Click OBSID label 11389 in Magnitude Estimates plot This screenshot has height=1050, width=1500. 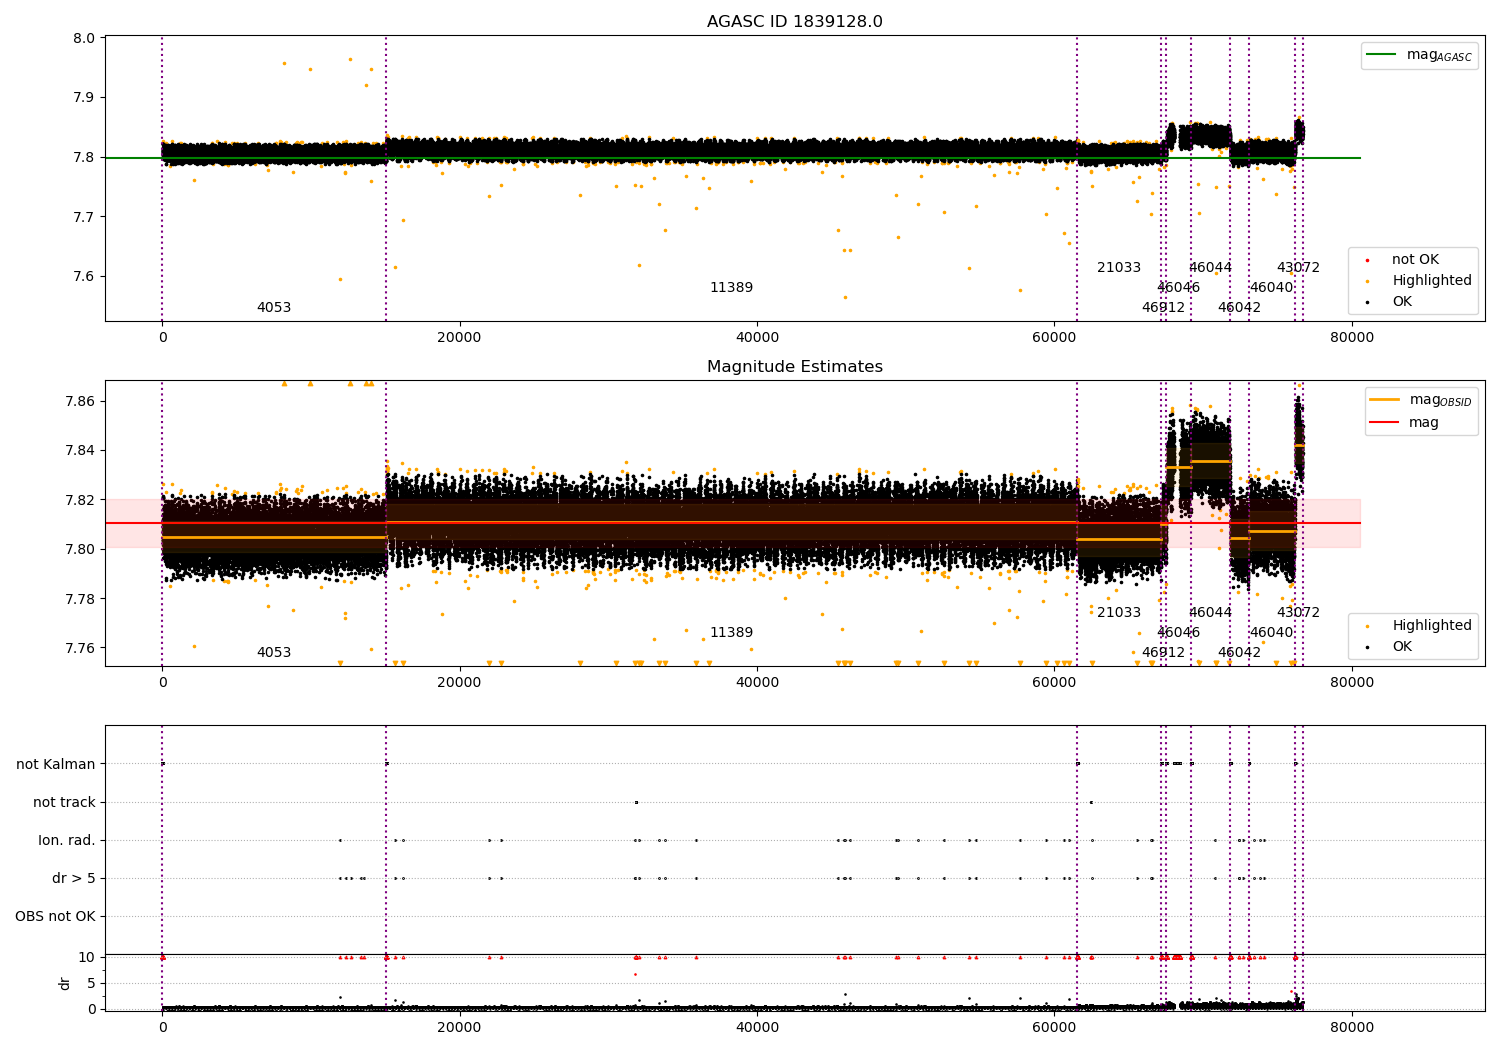coord(731,633)
